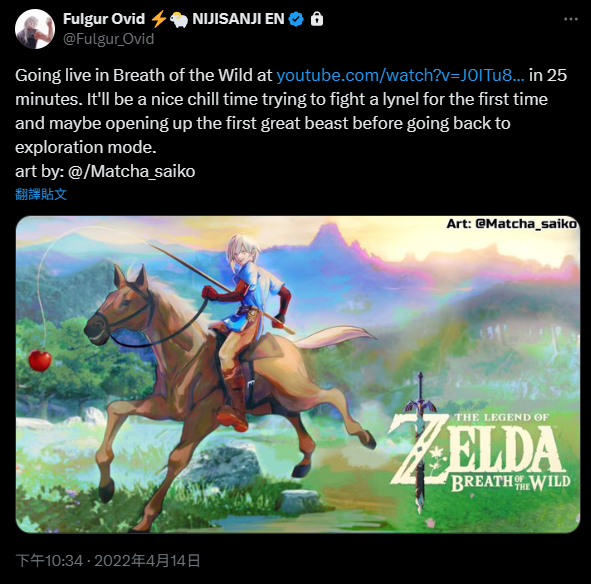The width and height of the screenshot is (591, 584).
Task: Click the red apple in the artwork
Action: point(40,360)
